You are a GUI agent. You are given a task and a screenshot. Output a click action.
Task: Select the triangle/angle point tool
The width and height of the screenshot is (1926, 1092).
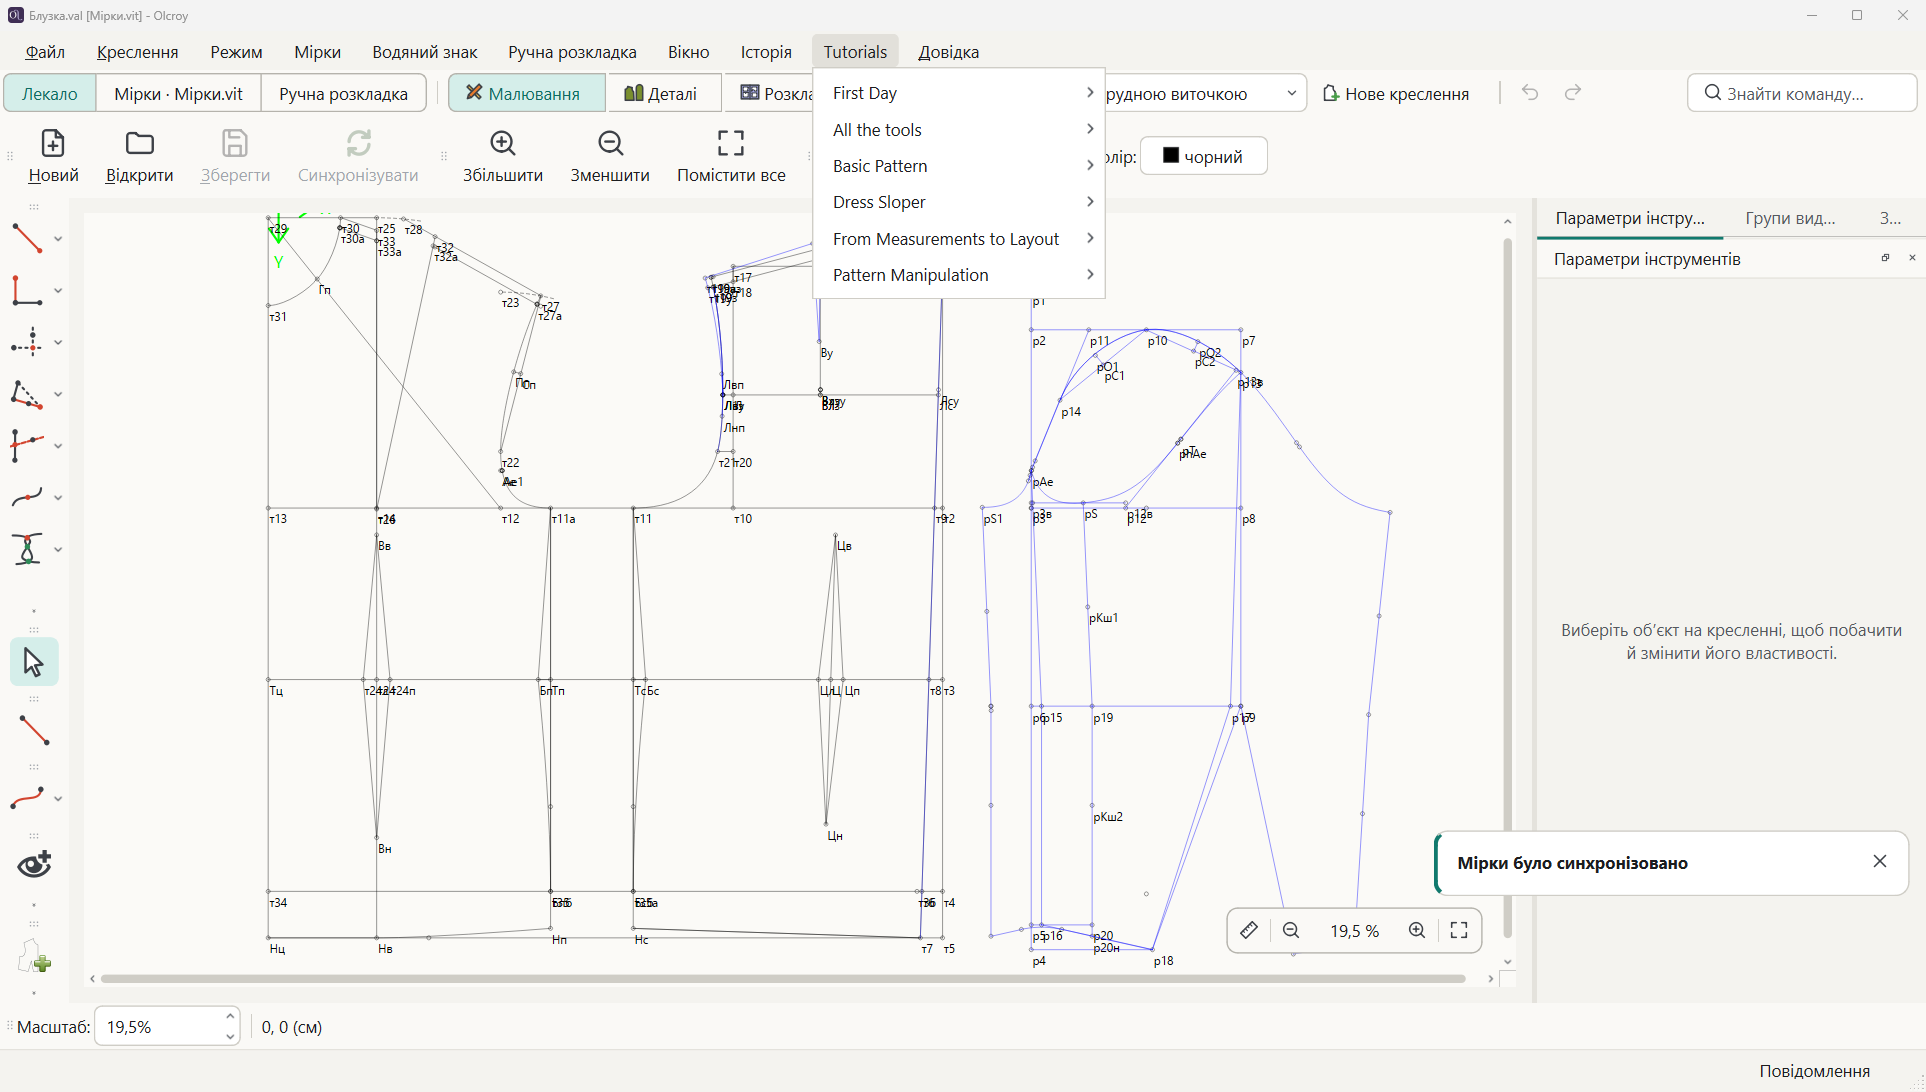[27, 394]
